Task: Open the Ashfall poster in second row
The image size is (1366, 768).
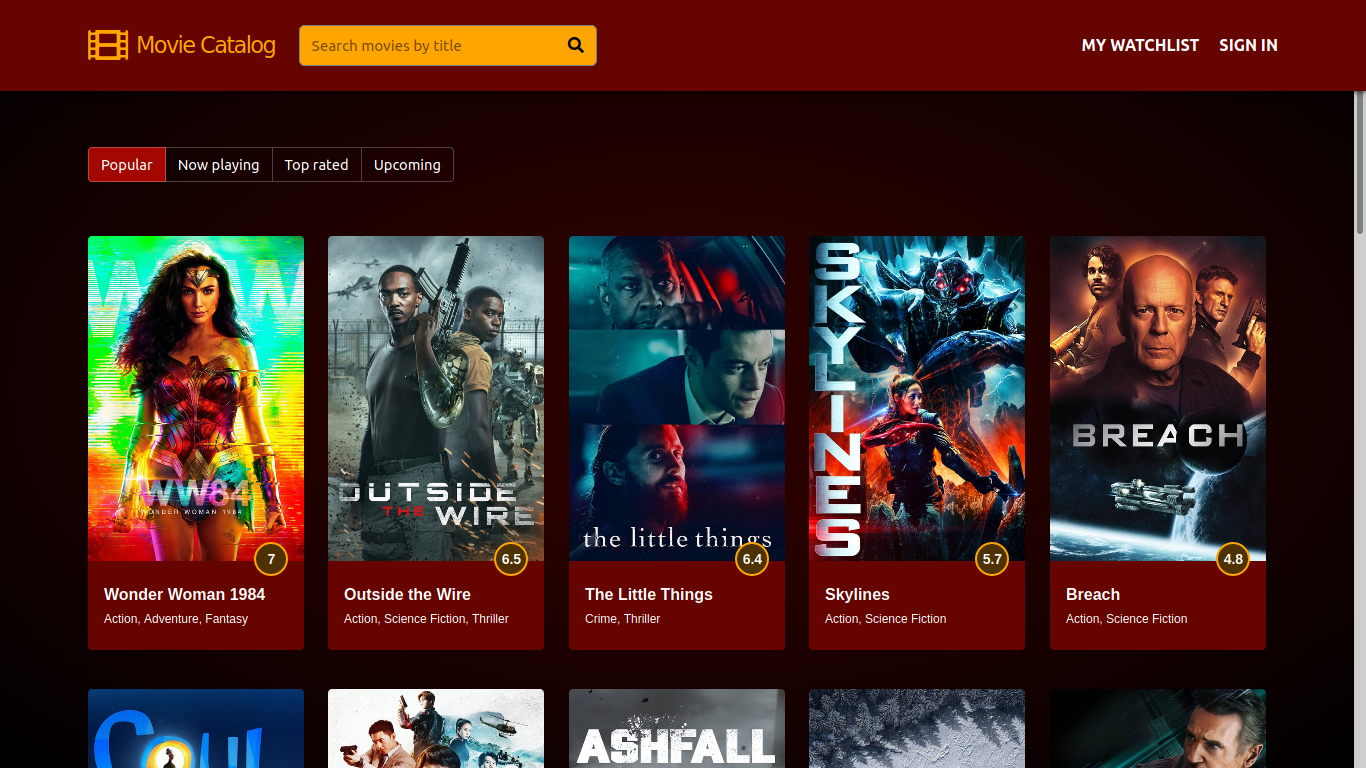Action: (677, 729)
